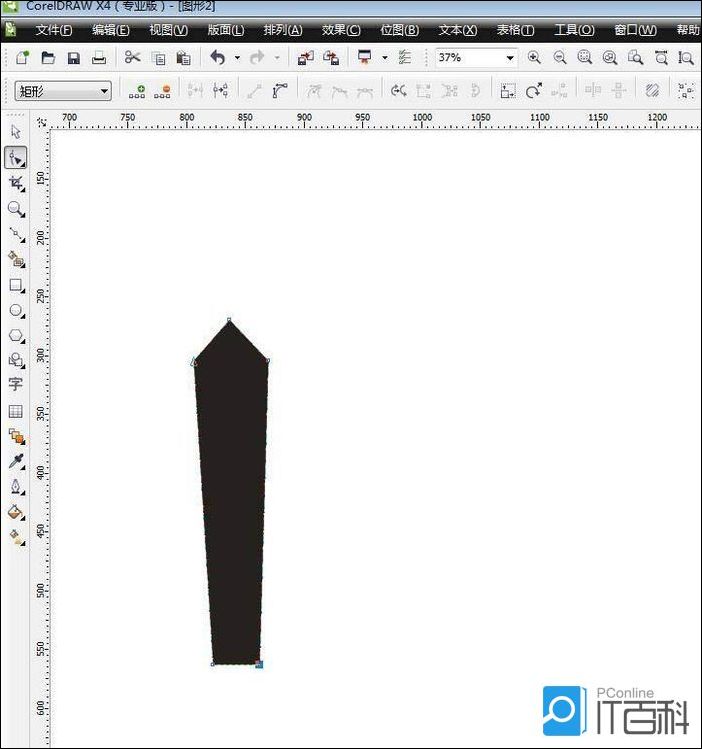Image resolution: width=702 pixels, height=749 pixels.
Task: Select the Crop tool
Action: click(16, 183)
